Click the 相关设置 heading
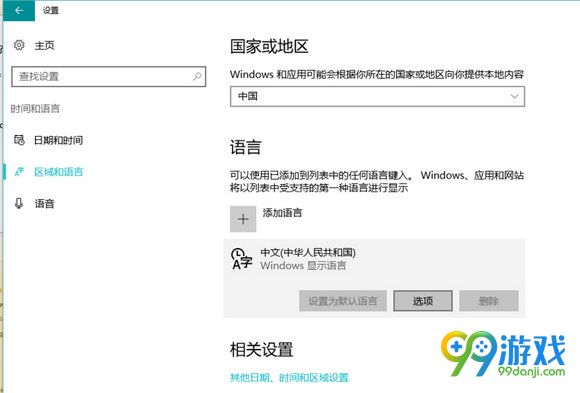The height and width of the screenshot is (393, 580). (261, 350)
